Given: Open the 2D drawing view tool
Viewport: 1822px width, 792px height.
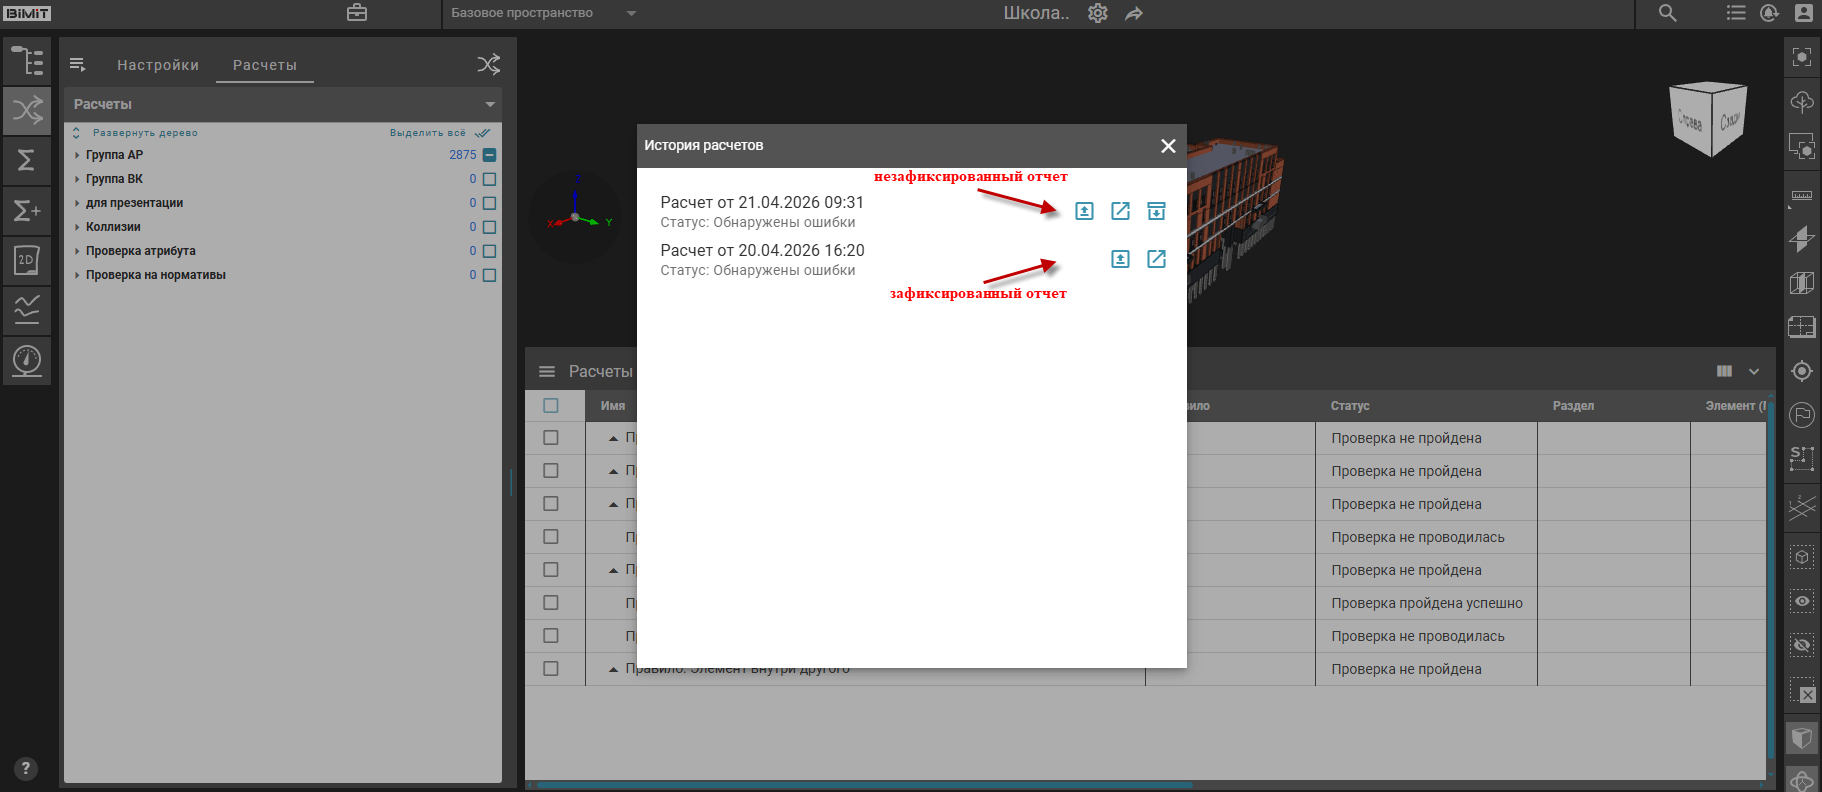Looking at the screenshot, I should pos(27,260).
